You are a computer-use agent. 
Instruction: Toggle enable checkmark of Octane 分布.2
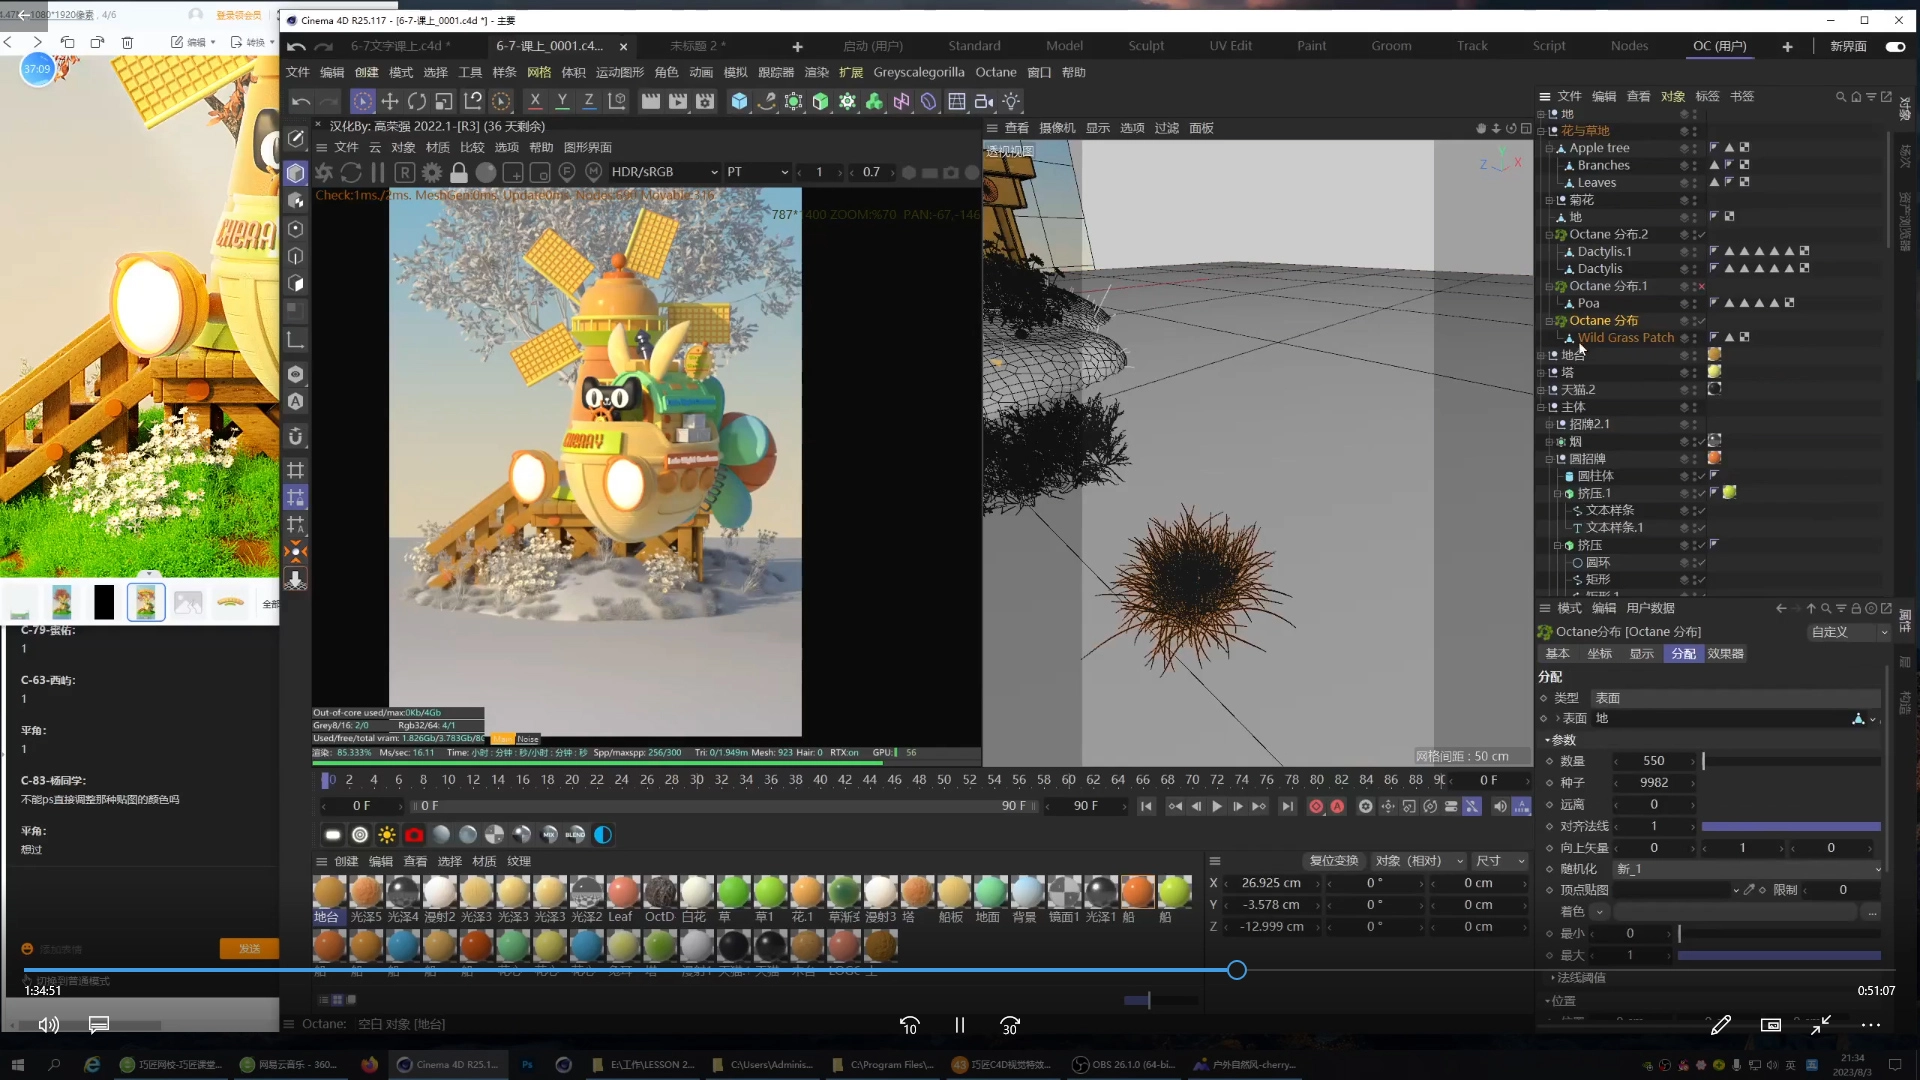tap(1701, 234)
